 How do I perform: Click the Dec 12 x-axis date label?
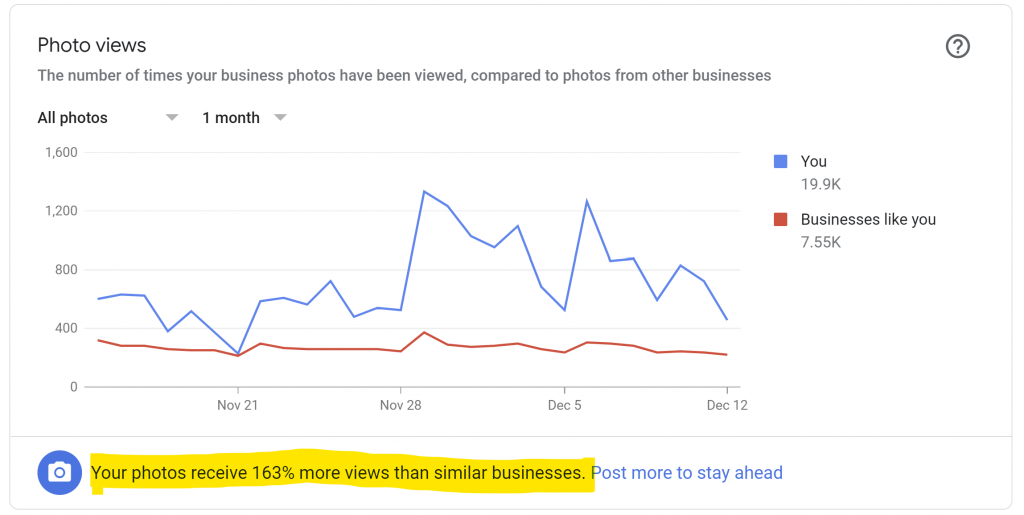click(727, 405)
